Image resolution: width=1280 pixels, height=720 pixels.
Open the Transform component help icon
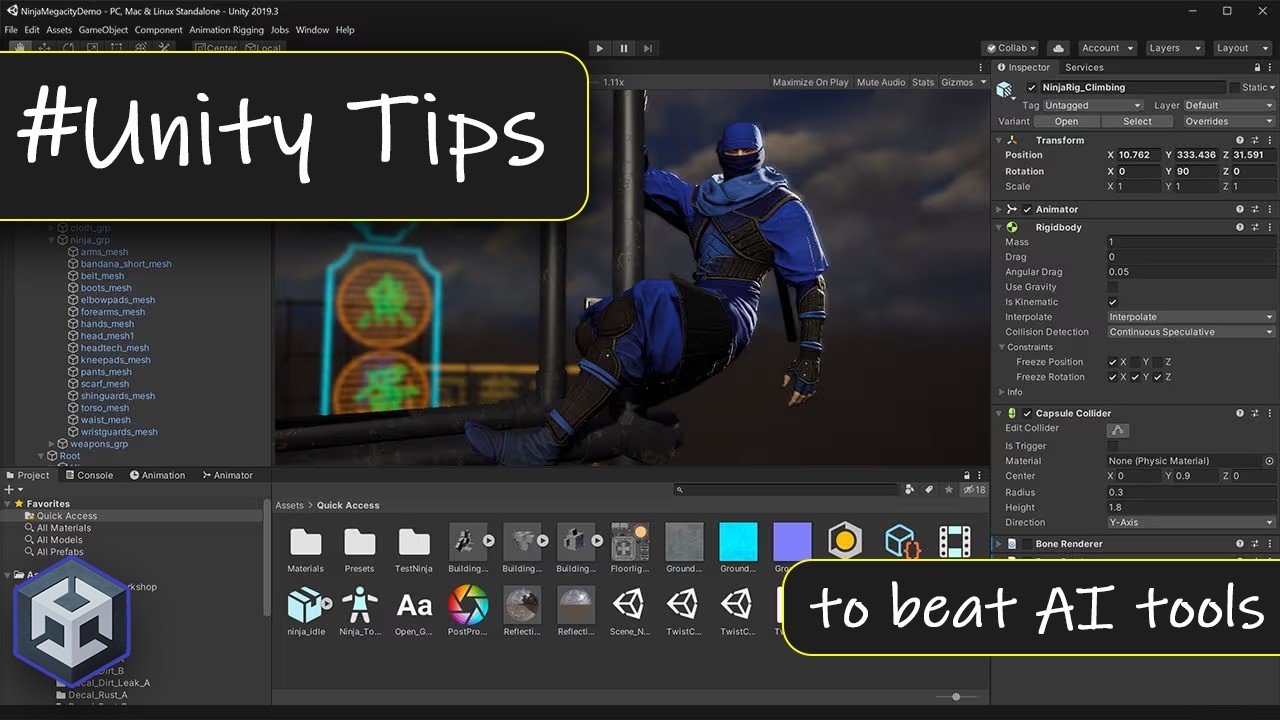click(1240, 140)
